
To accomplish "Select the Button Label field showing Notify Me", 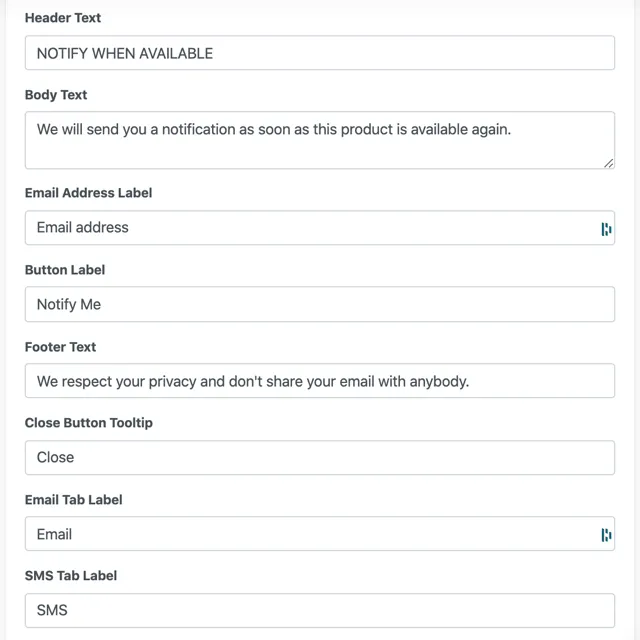I will click(320, 304).
